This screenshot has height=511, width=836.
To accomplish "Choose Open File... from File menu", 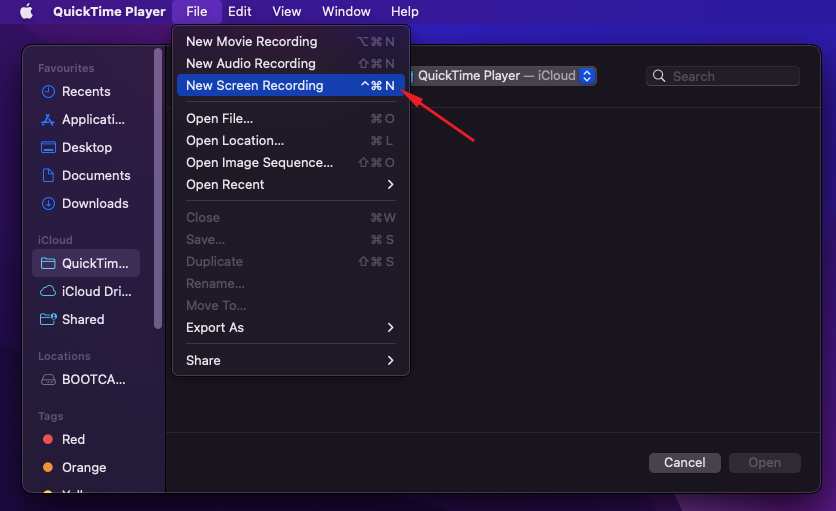I will pyautogui.click(x=291, y=118).
